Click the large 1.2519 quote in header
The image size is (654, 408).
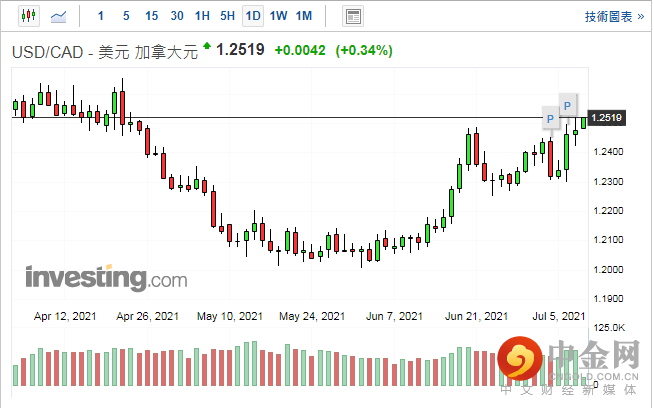[240, 50]
